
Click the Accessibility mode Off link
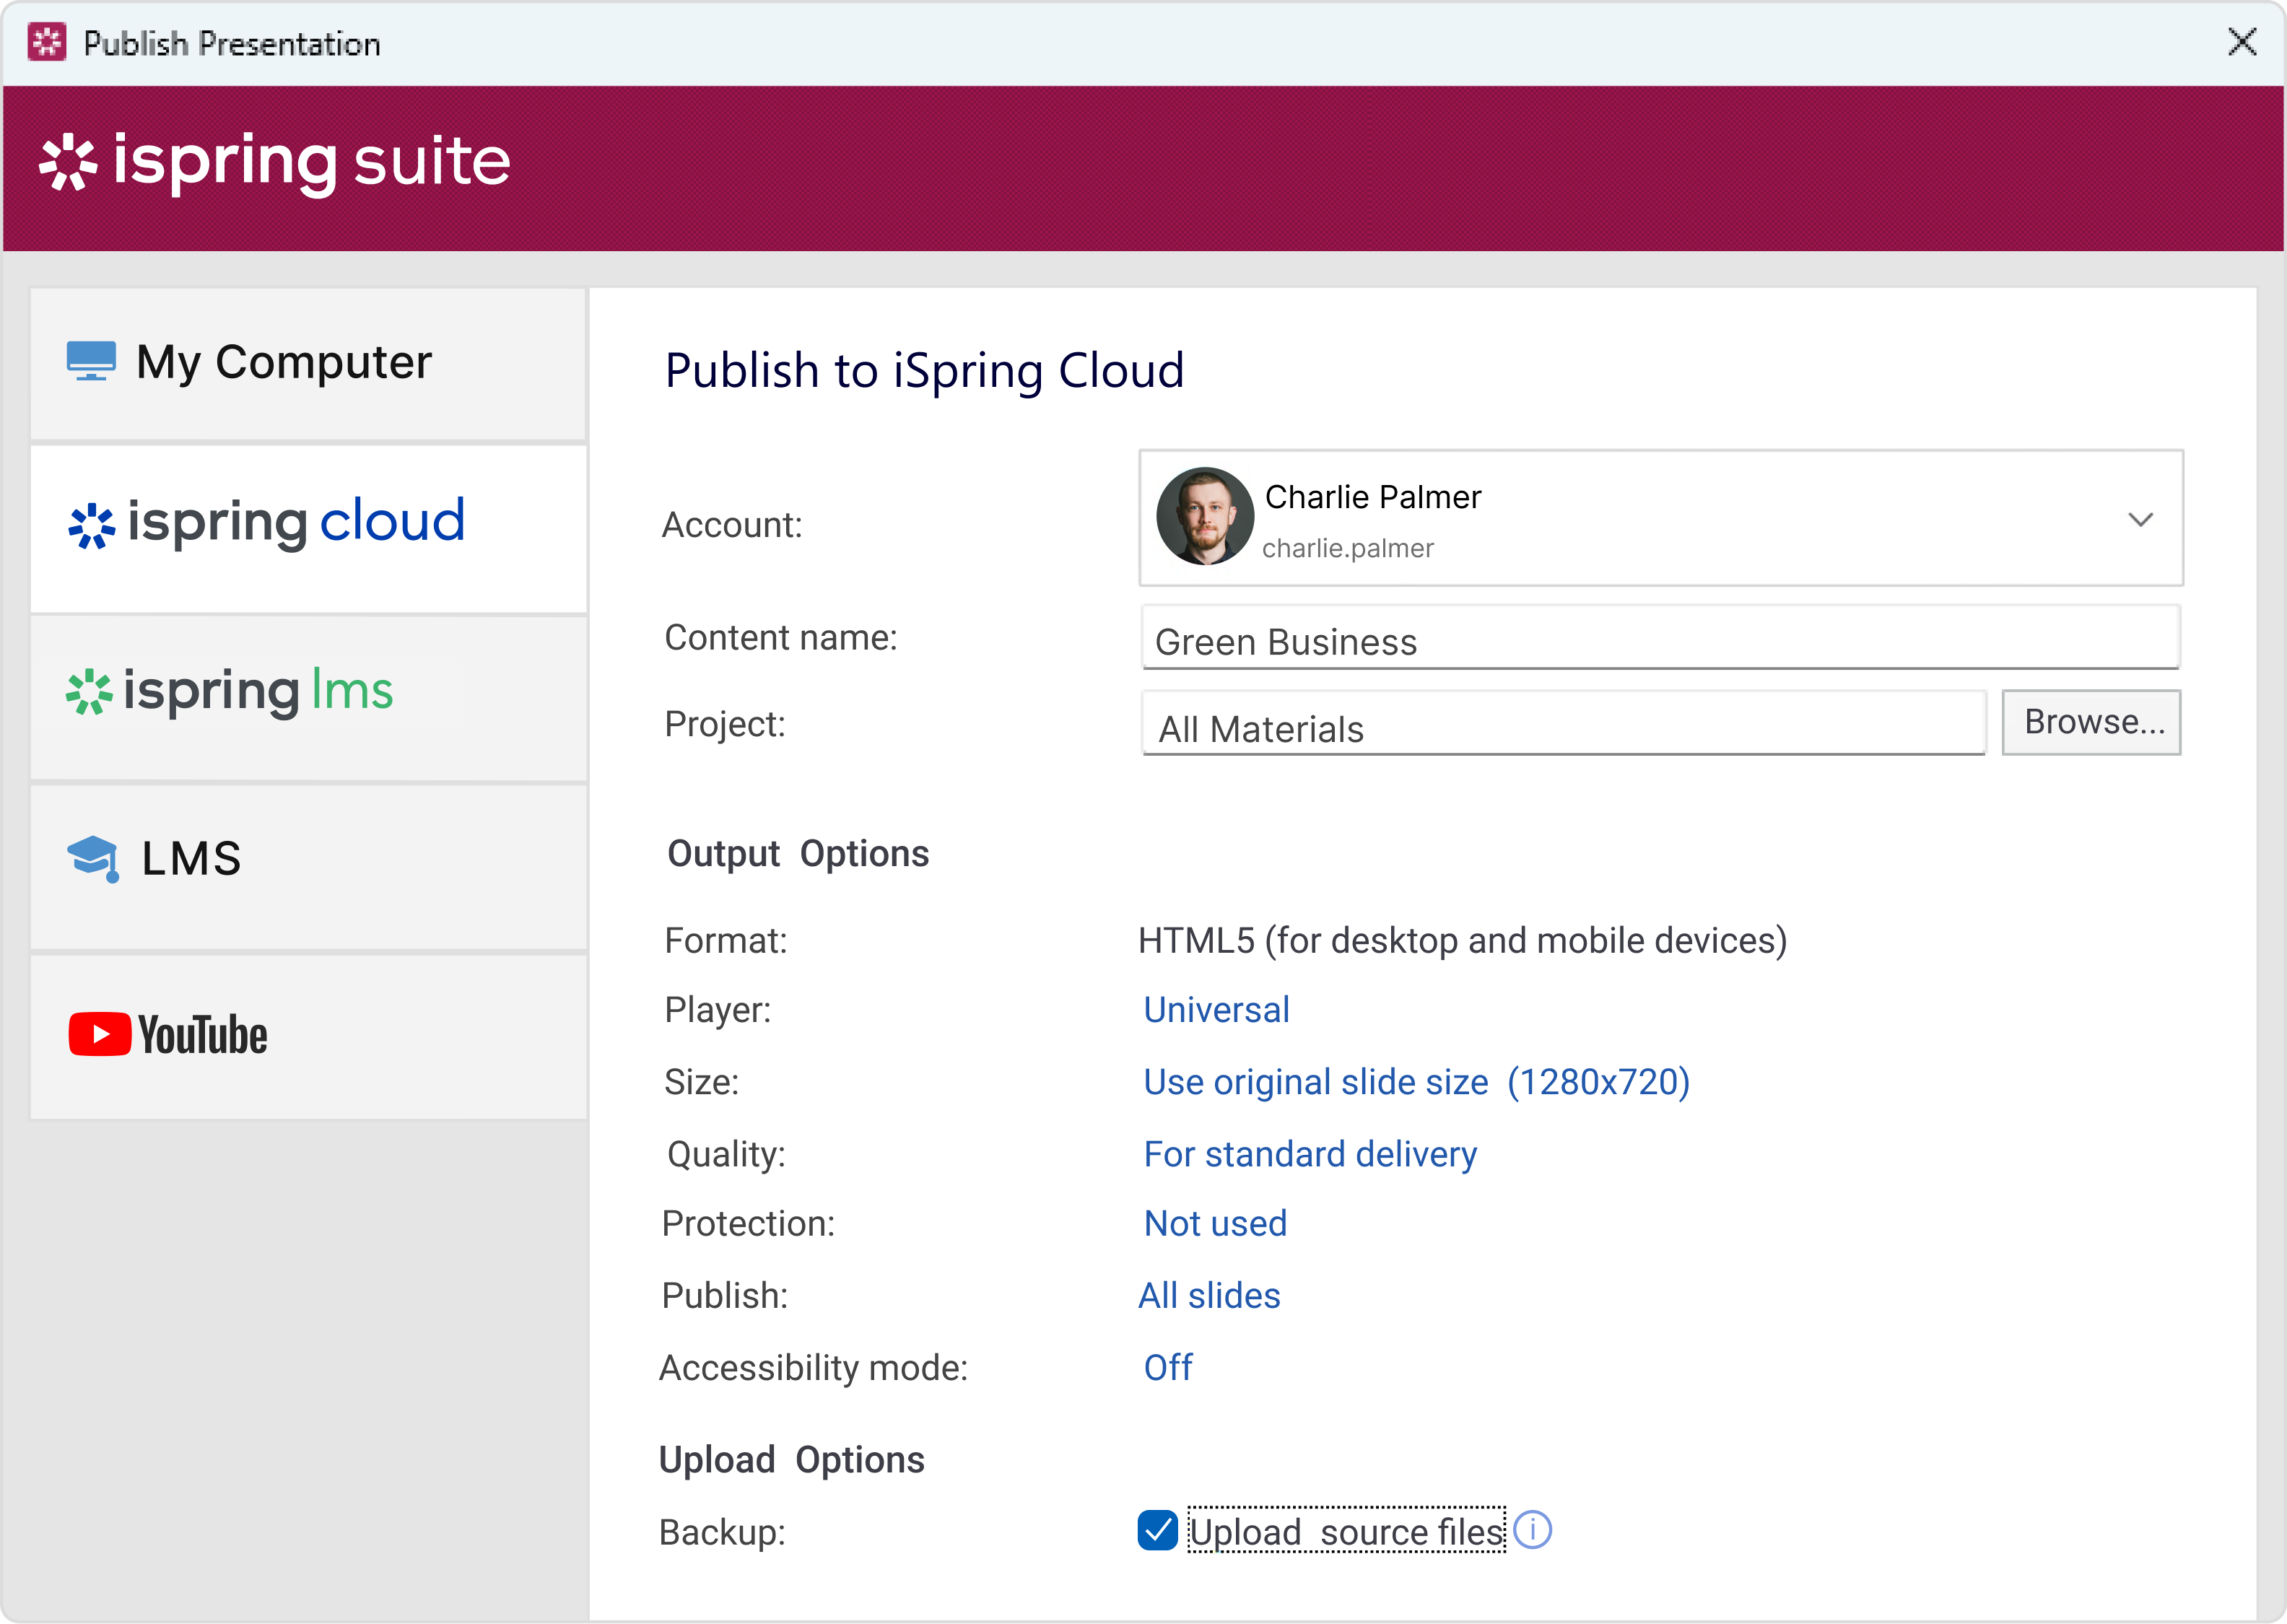pos(1168,1368)
